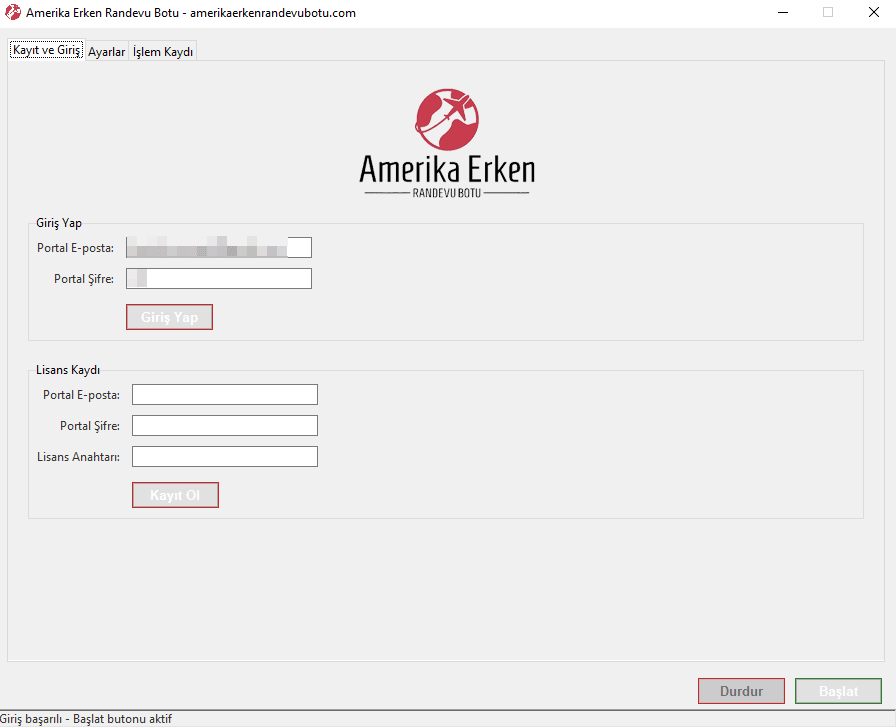Click the Kayıt Ol register button
The image size is (896, 728).
[175, 495]
